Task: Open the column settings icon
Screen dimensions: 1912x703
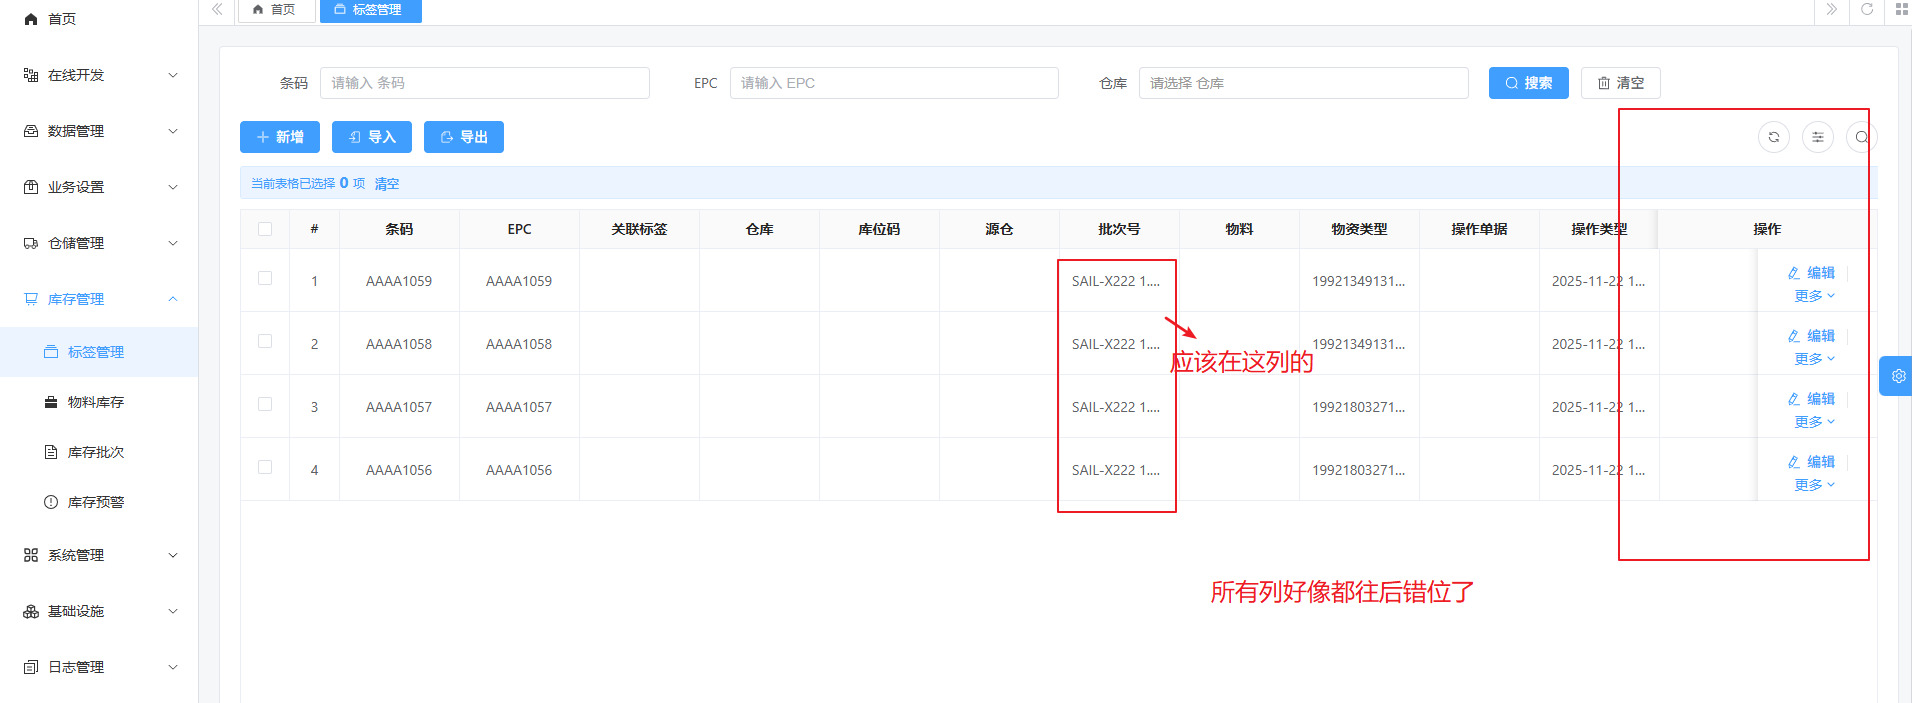Action: click(x=1817, y=137)
